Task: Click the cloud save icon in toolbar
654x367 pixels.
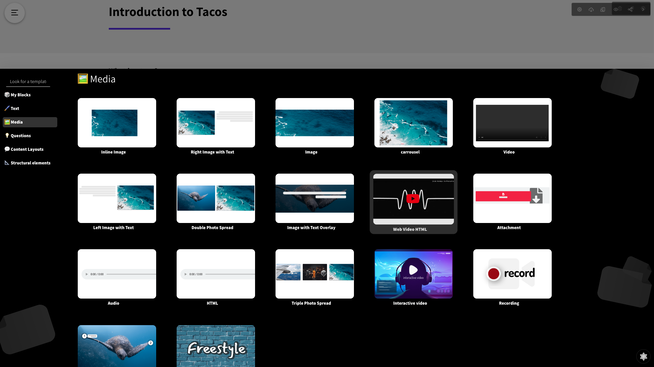Action: (x=591, y=9)
